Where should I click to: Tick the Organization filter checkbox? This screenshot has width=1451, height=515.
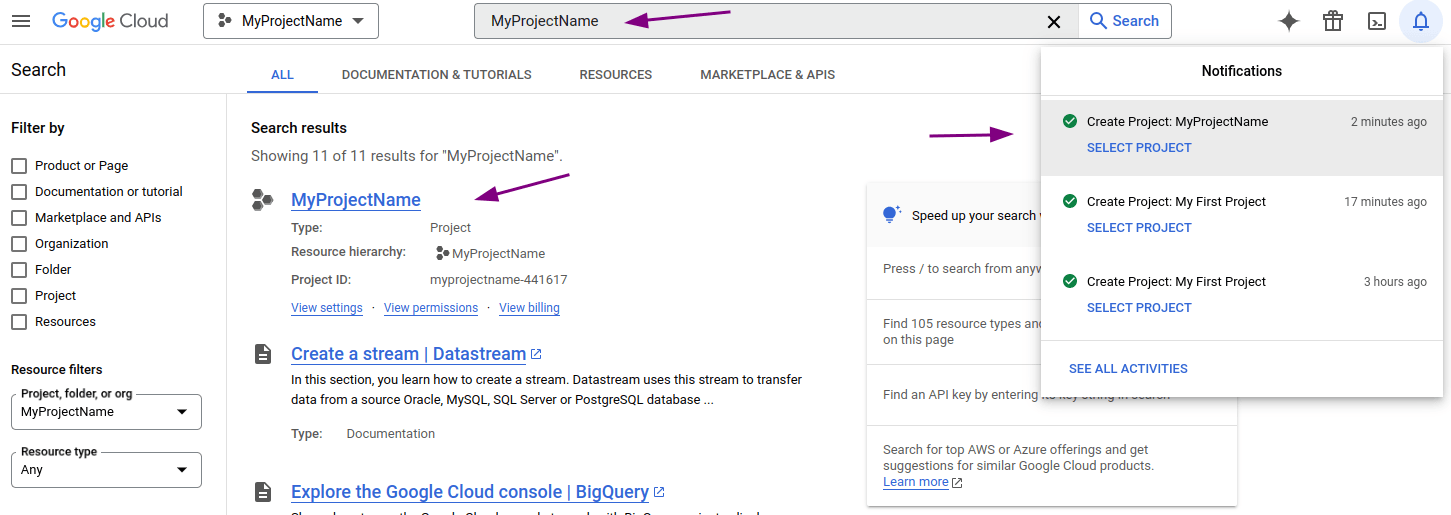point(19,244)
